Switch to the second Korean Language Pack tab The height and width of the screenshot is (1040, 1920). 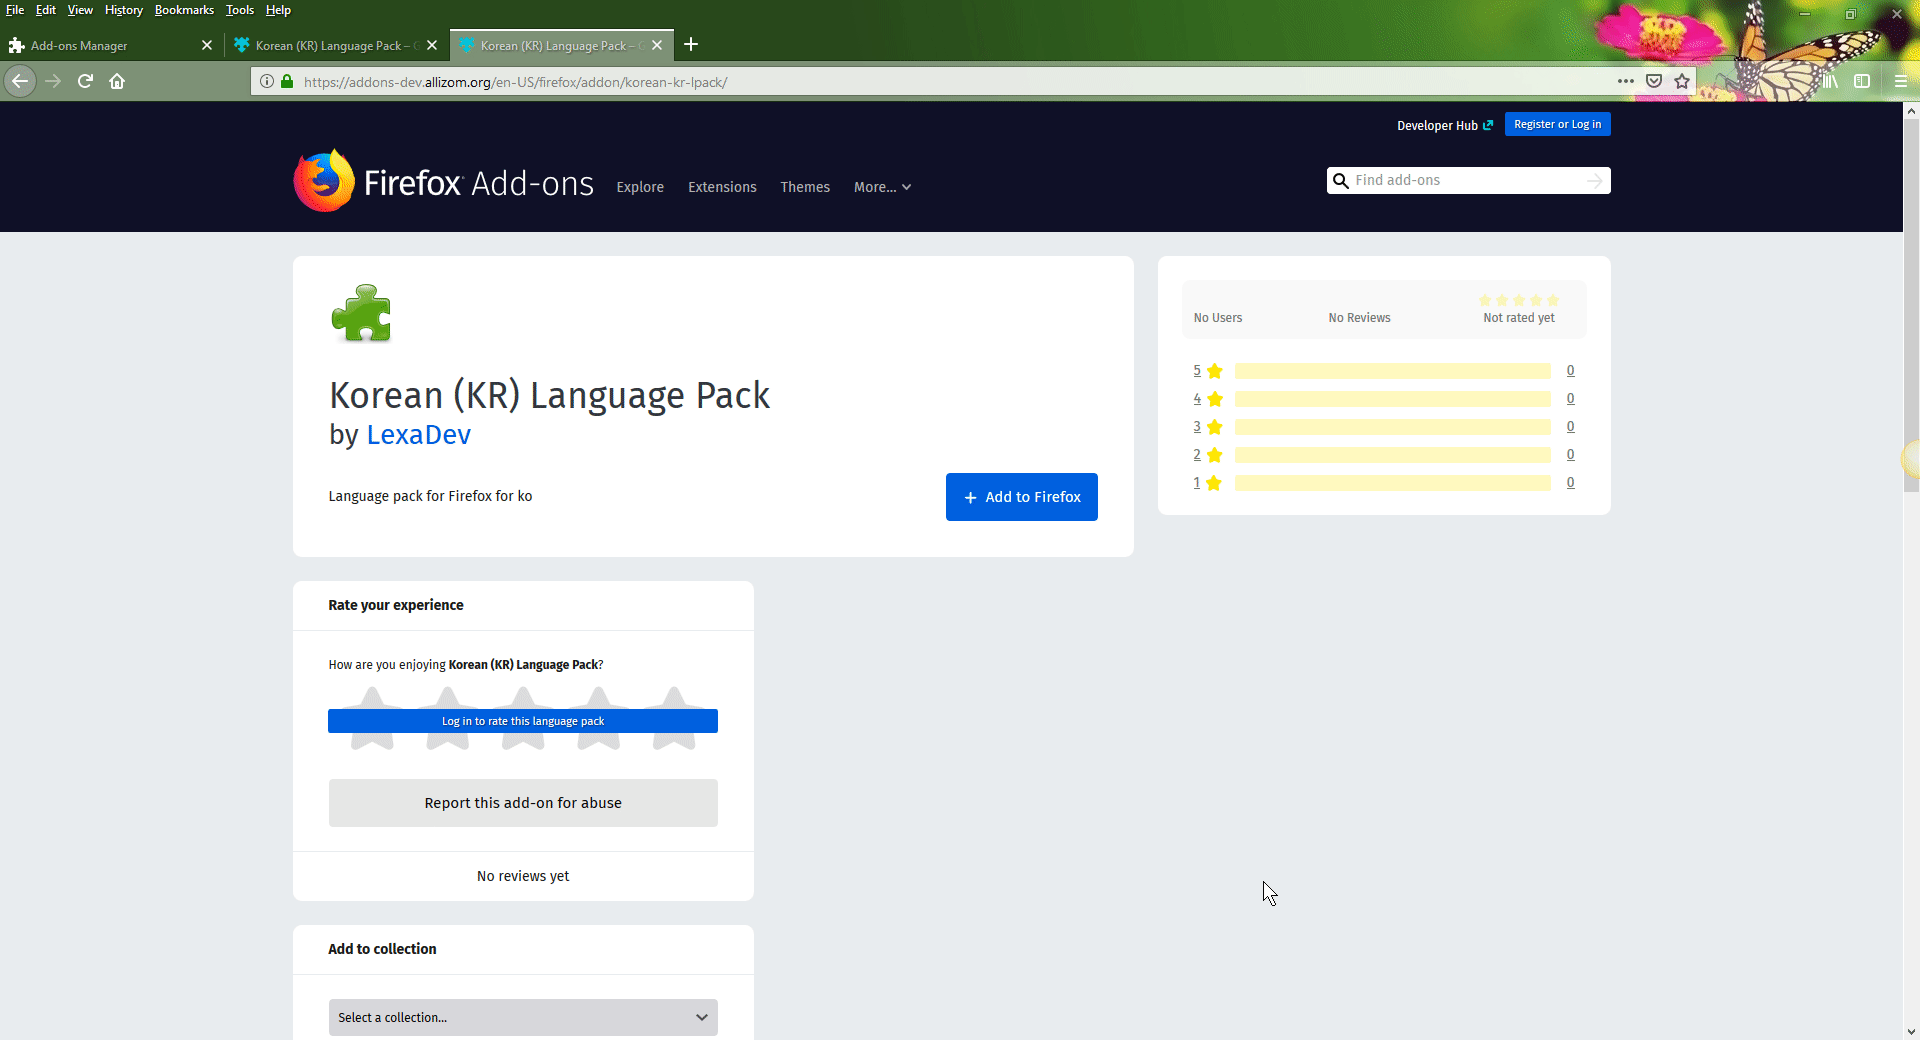click(562, 45)
